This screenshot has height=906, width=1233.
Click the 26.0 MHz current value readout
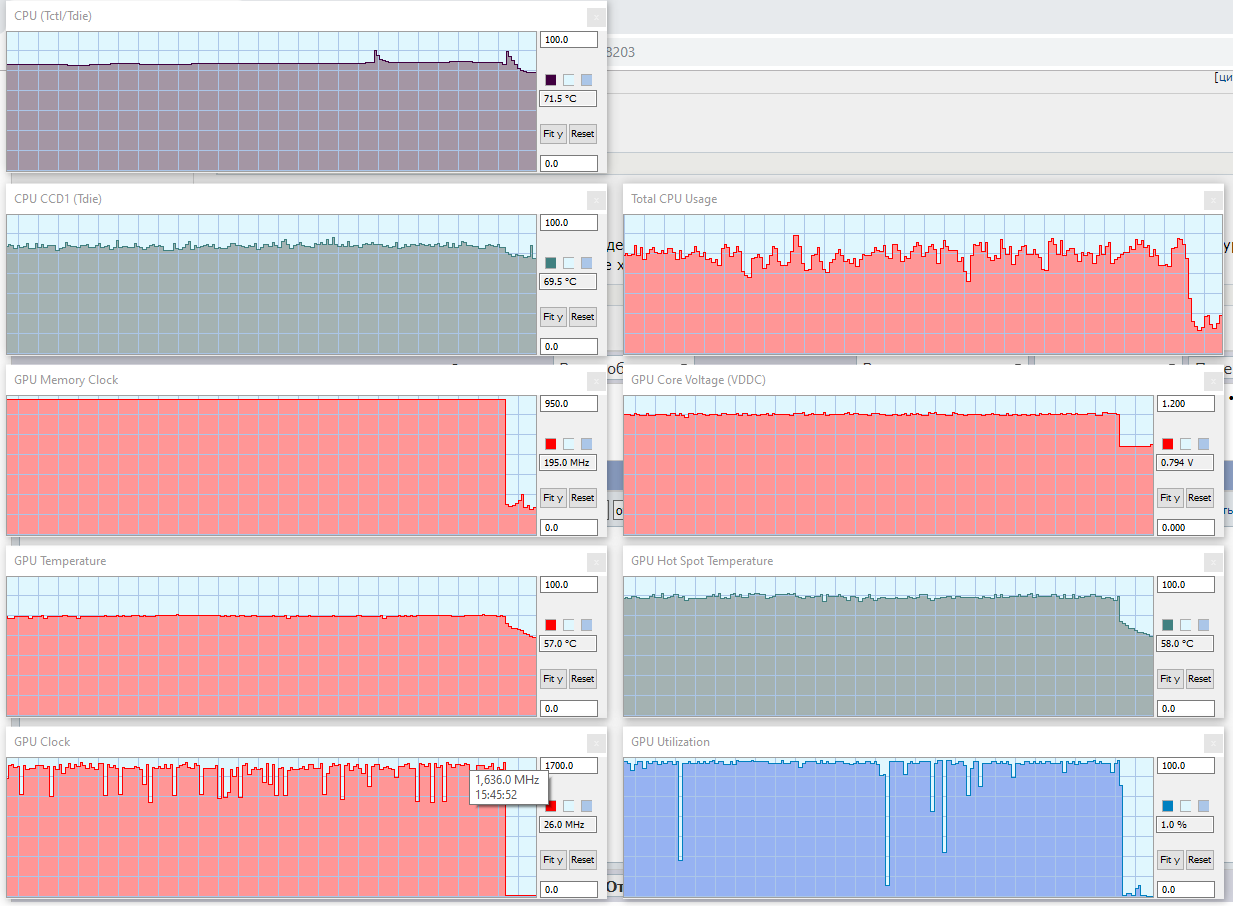[x=569, y=825]
